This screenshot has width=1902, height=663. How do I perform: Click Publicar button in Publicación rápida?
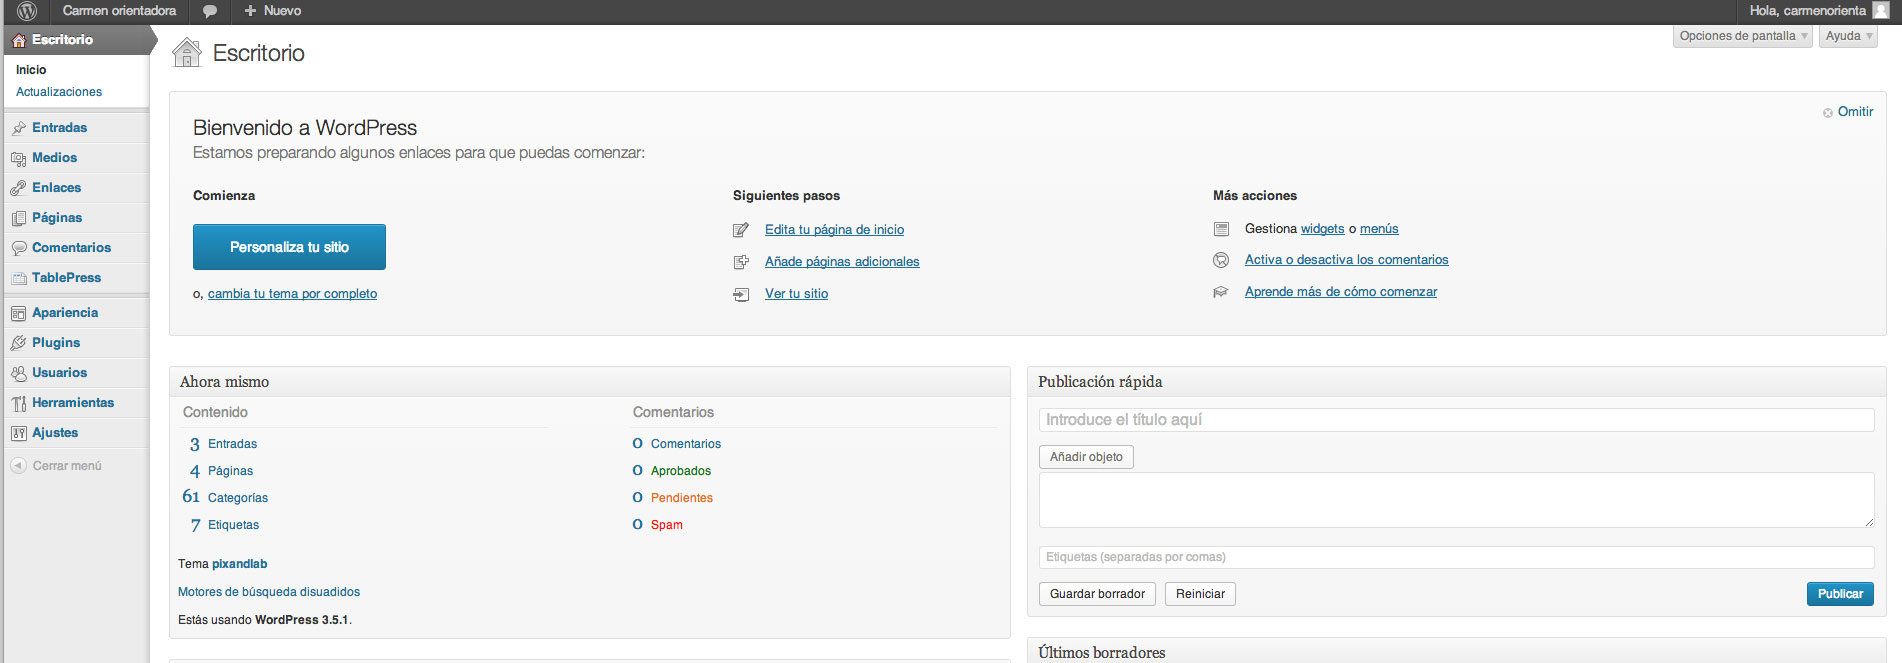pos(1840,594)
